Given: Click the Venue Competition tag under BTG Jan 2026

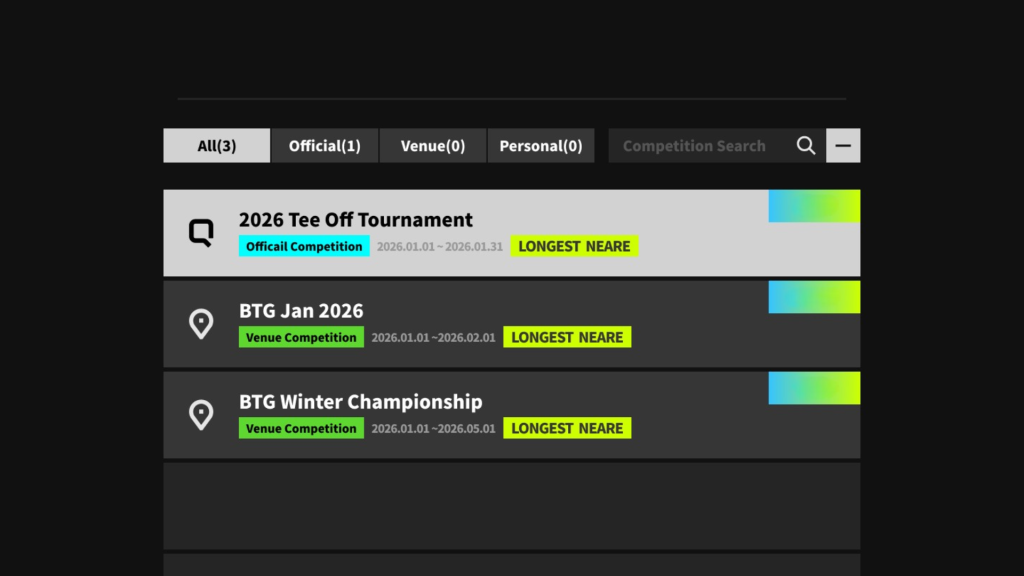Looking at the screenshot, I should click(301, 338).
